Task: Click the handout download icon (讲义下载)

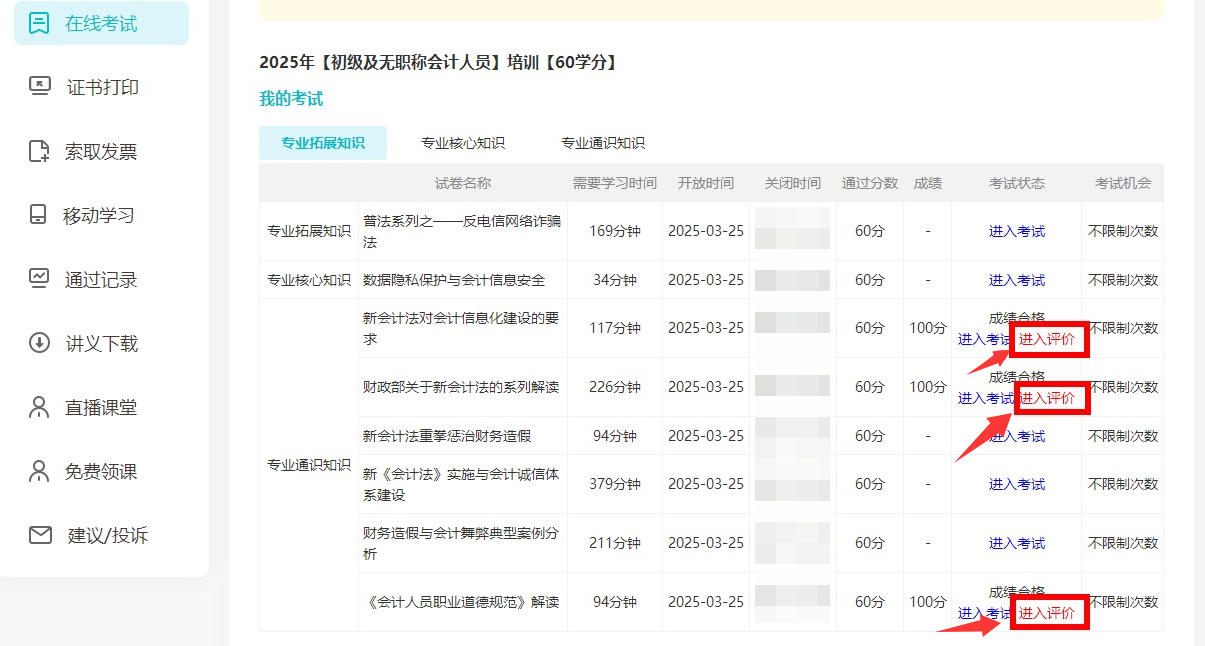Action: click(39, 343)
